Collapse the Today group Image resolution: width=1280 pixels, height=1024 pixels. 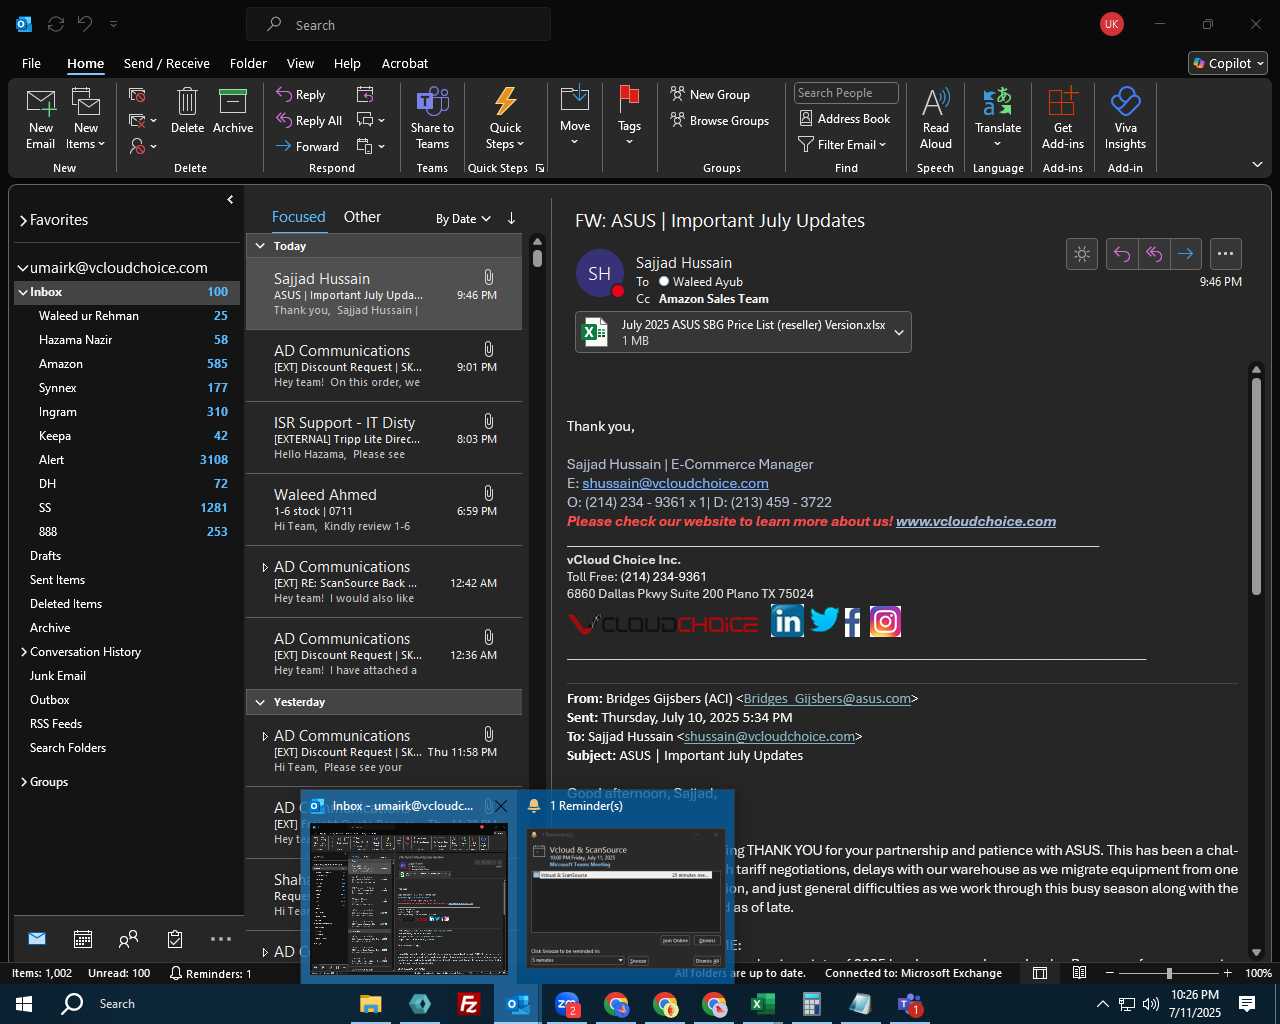(260, 246)
